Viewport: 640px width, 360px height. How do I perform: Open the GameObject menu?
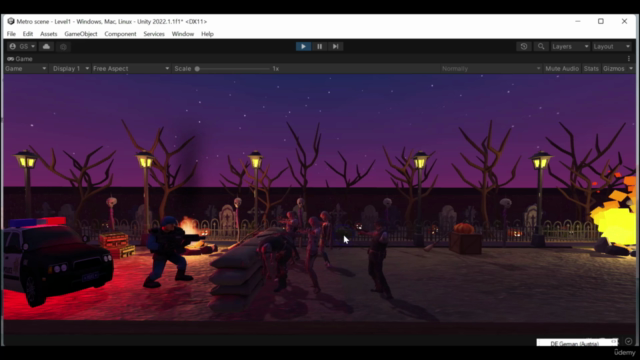(x=81, y=34)
